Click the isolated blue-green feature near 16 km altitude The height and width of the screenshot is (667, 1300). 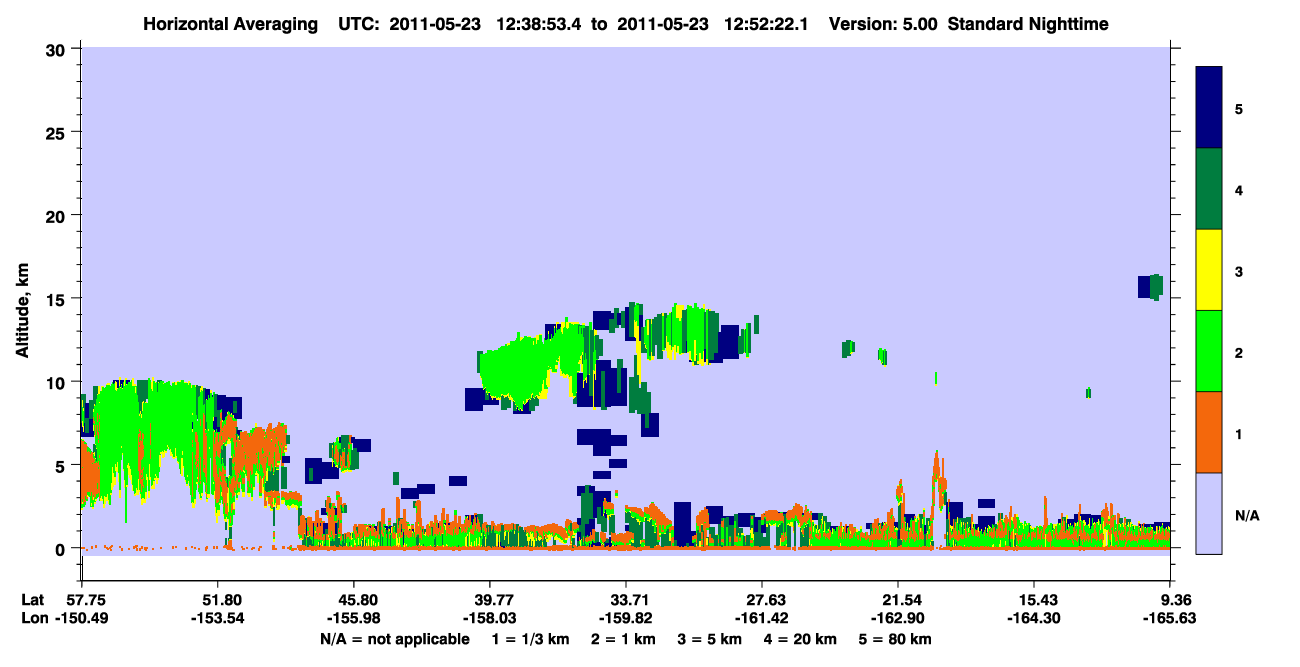[x=1150, y=287]
